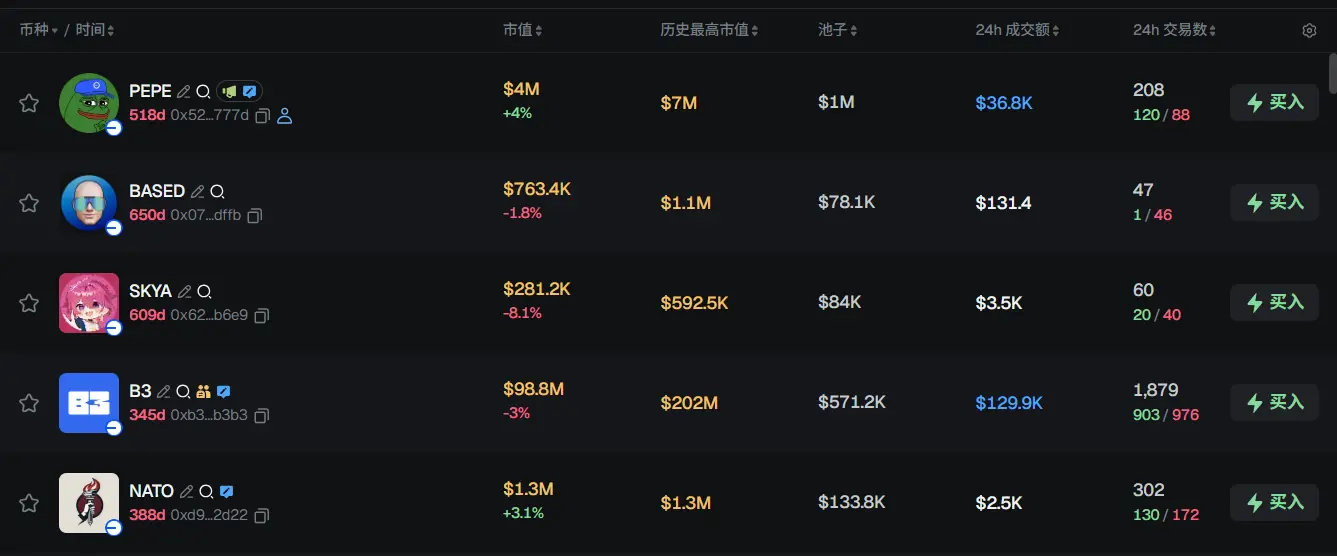Screen dimensions: 1337x556
Task: Open the NATO token logo thumbnail
Action: (89, 502)
